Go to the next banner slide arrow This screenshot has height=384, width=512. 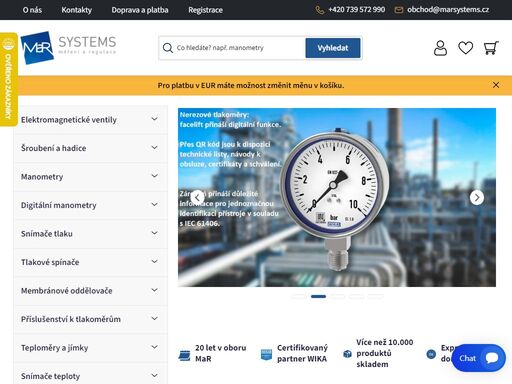(477, 198)
